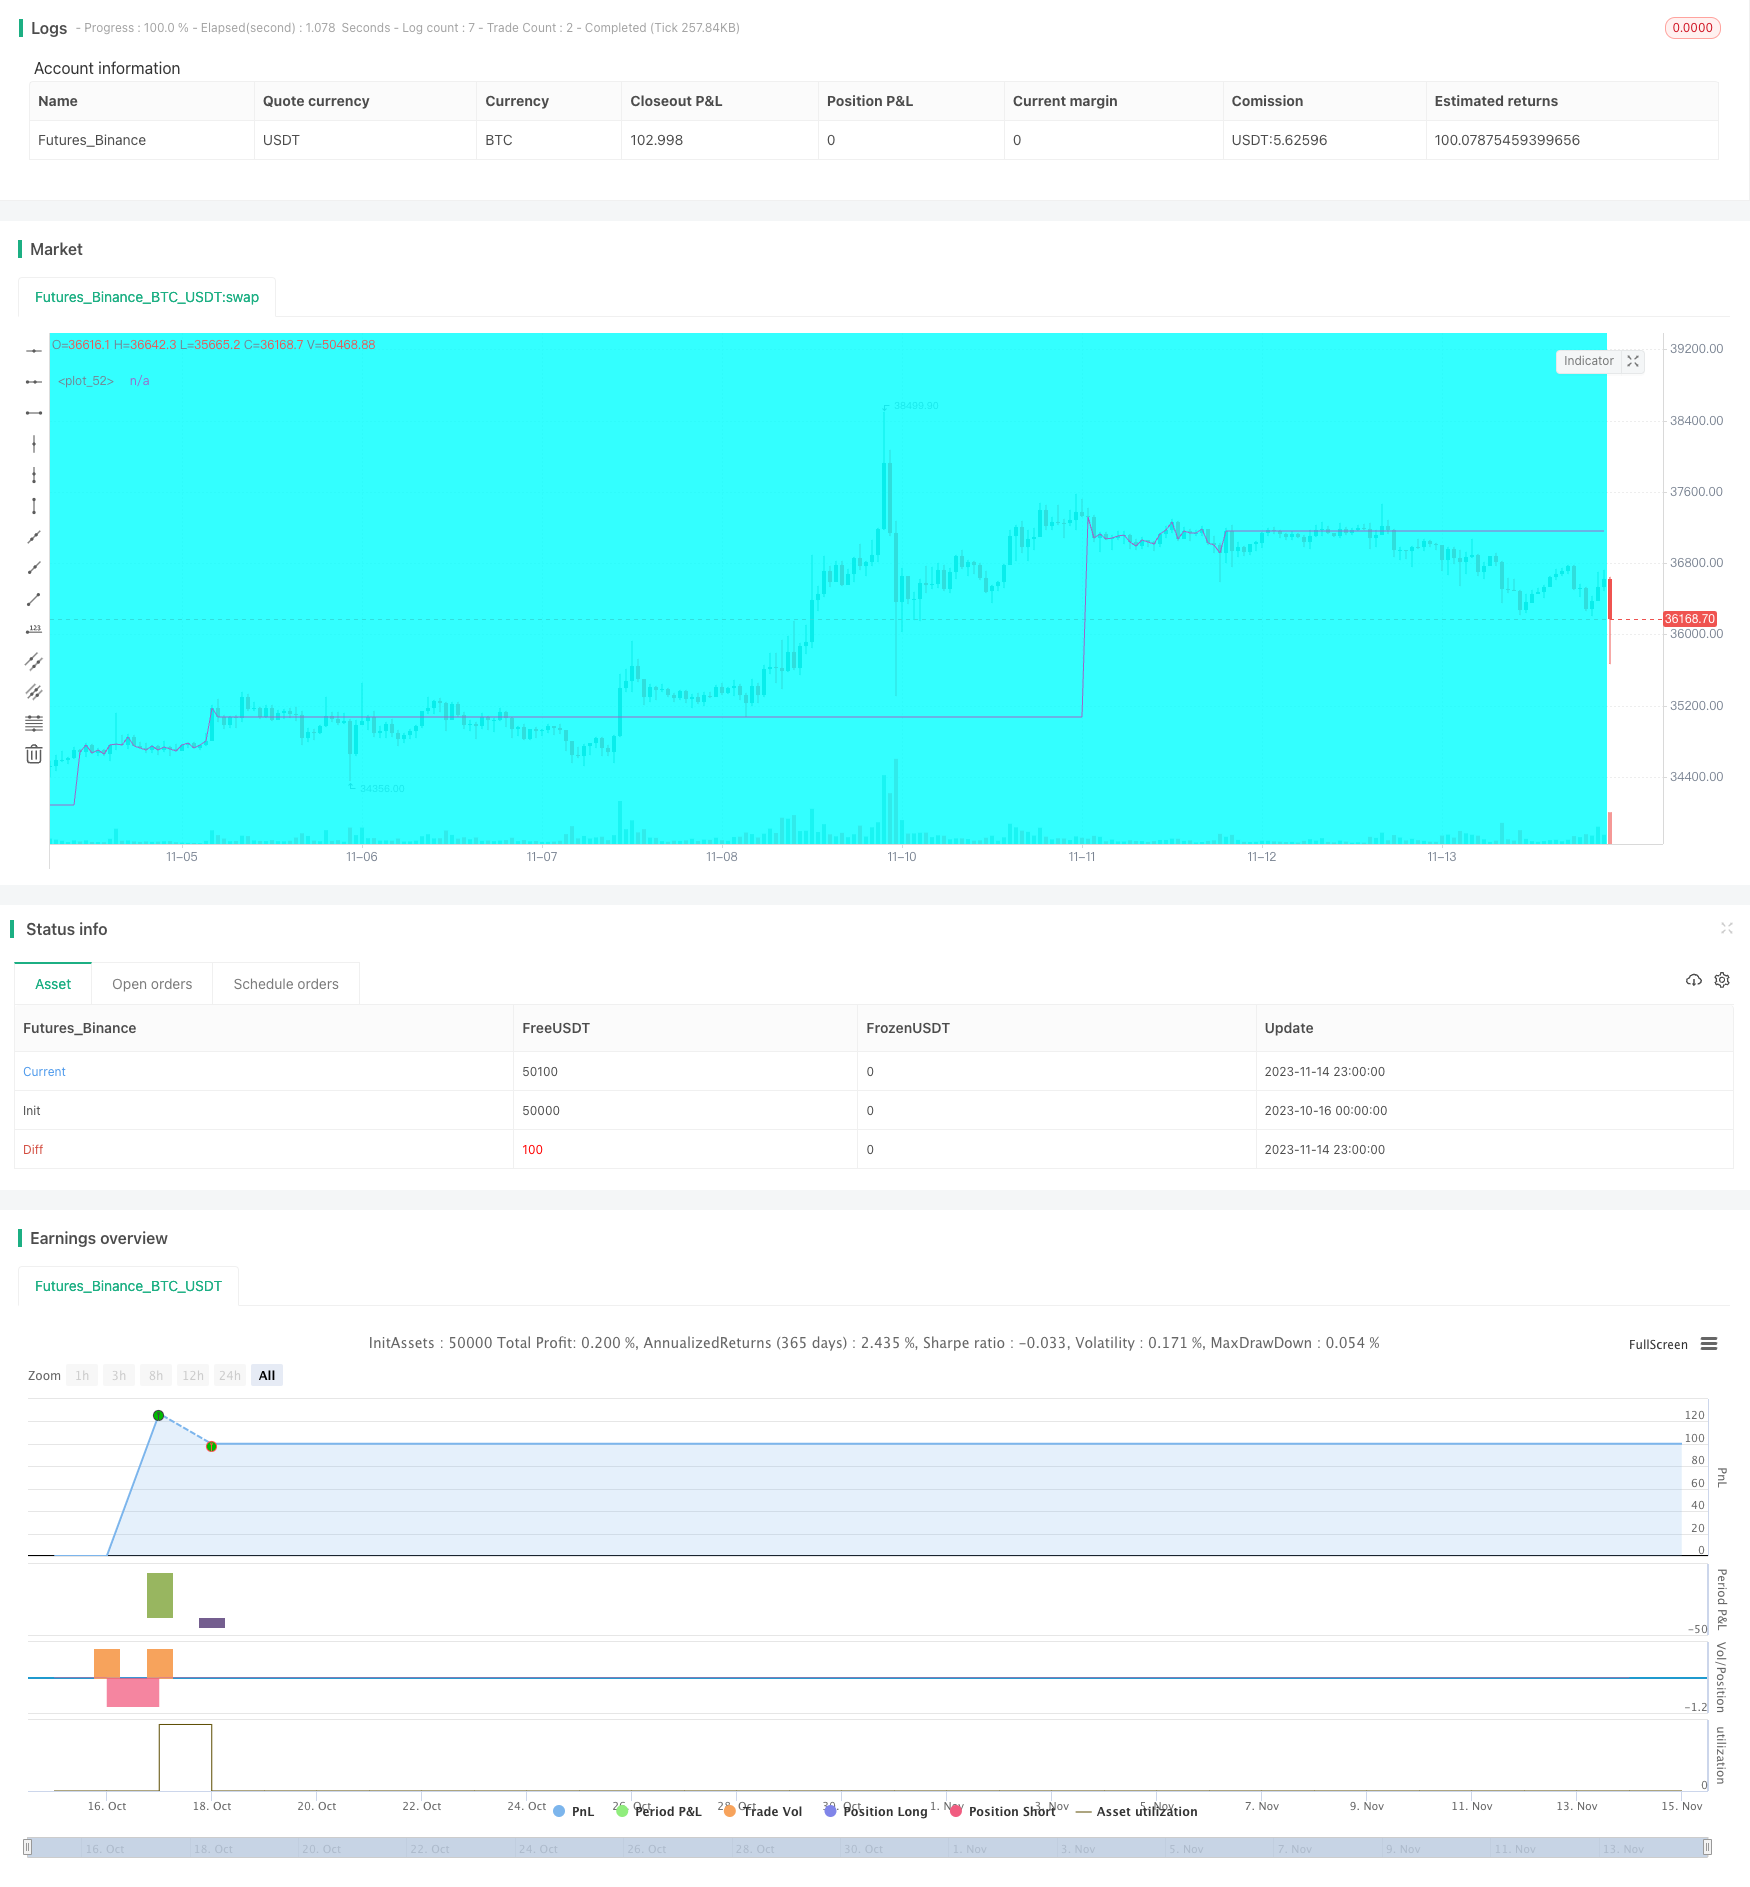Click the Init row label
Viewport: 1750px width, 1887px height.
(32, 1110)
